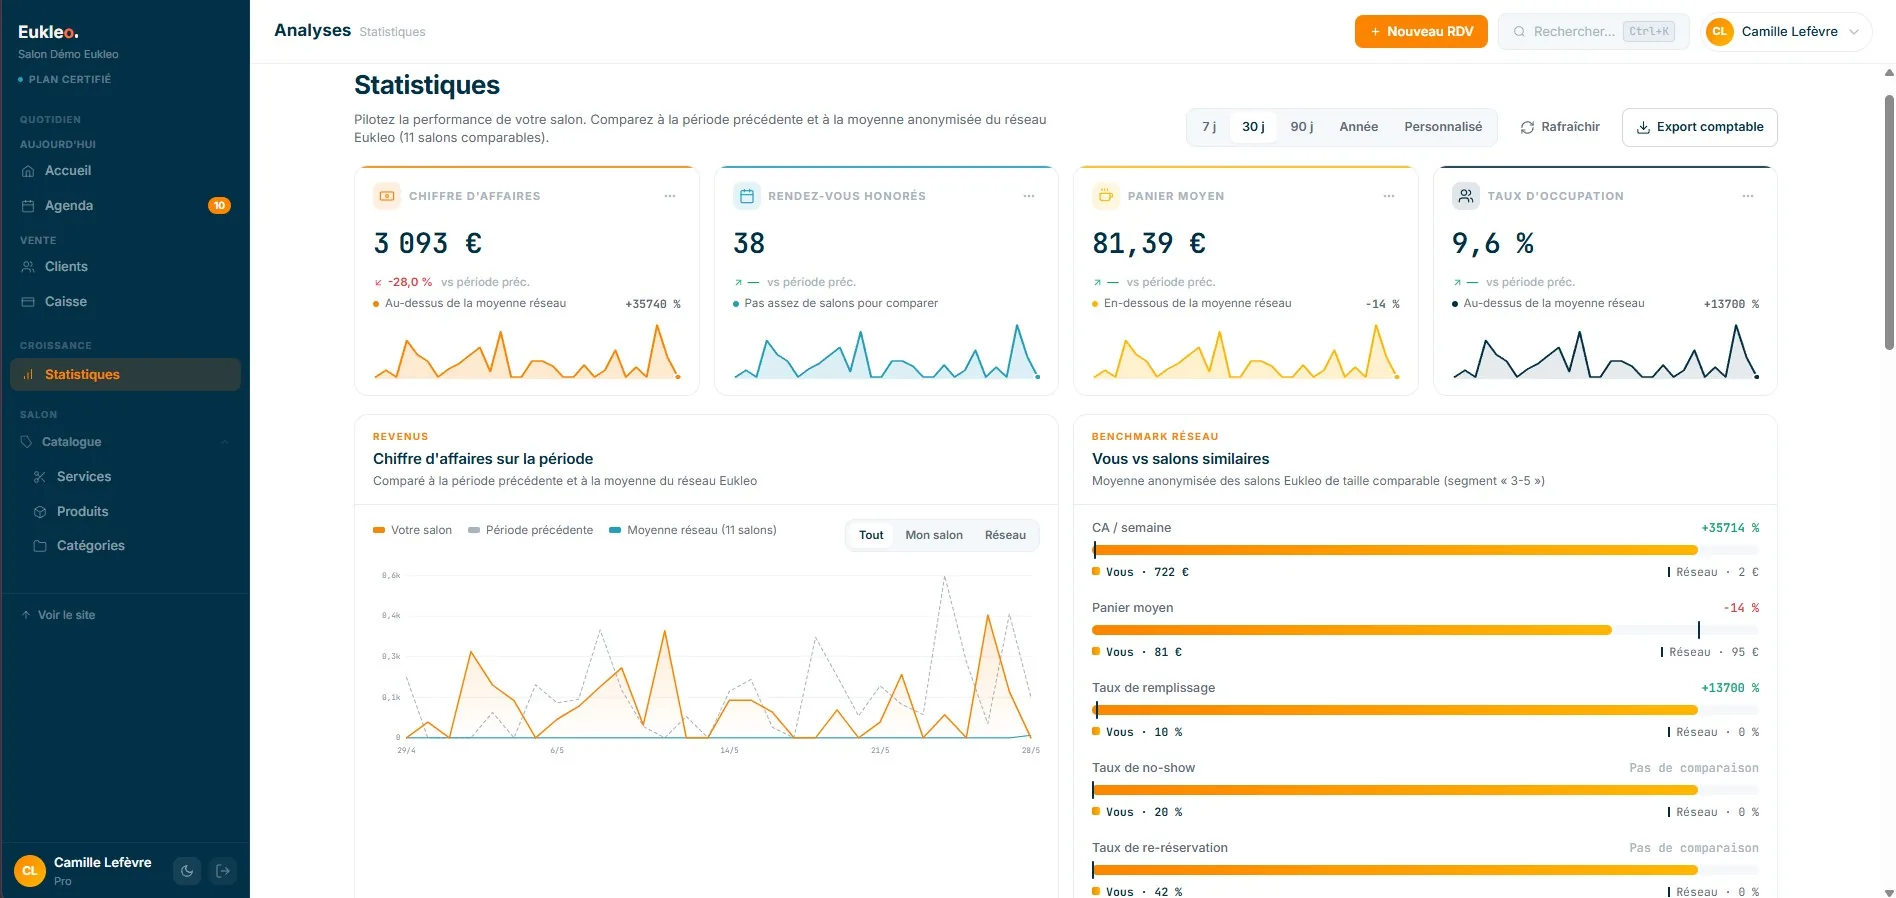Open the Taux d'occupation card options menu

pos(1748,196)
